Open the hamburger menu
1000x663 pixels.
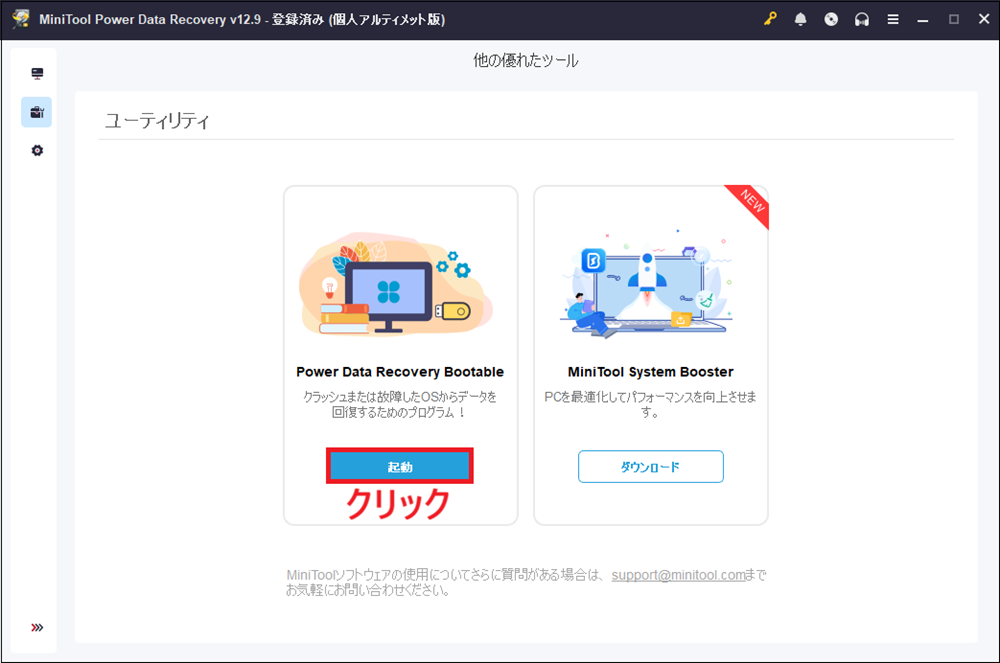click(x=893, y=19)
